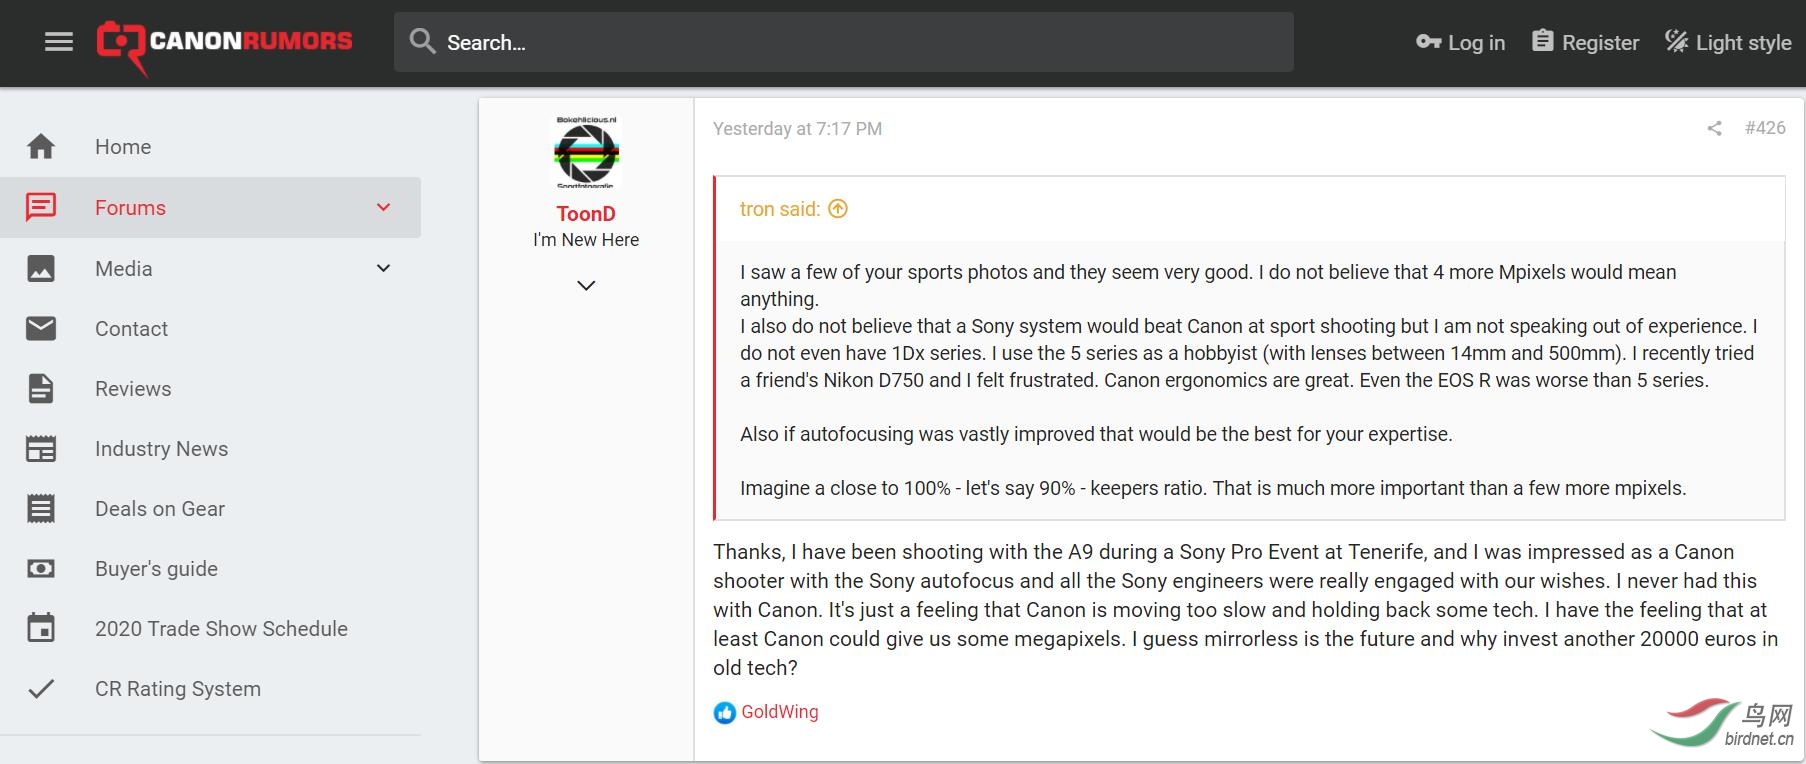The height and width of the screenshot is (764, 1806).
Task: Open GoldWing's profile link
Action: (779, 712)
